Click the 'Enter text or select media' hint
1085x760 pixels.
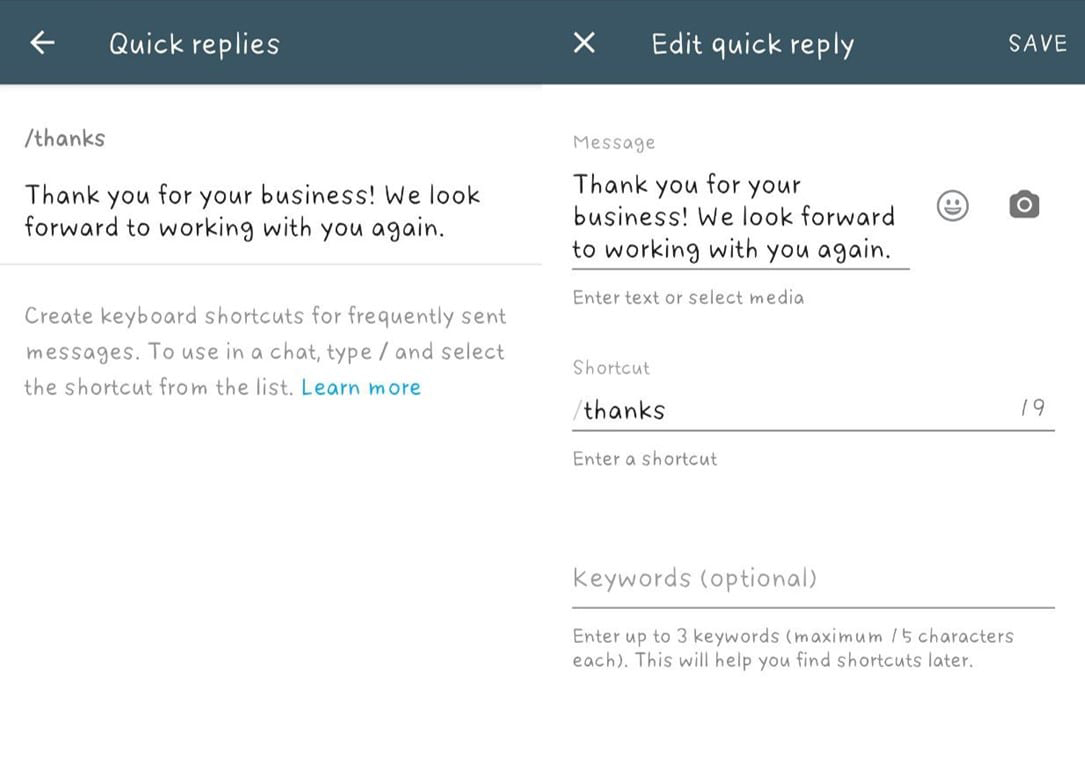tap(688, 298)
